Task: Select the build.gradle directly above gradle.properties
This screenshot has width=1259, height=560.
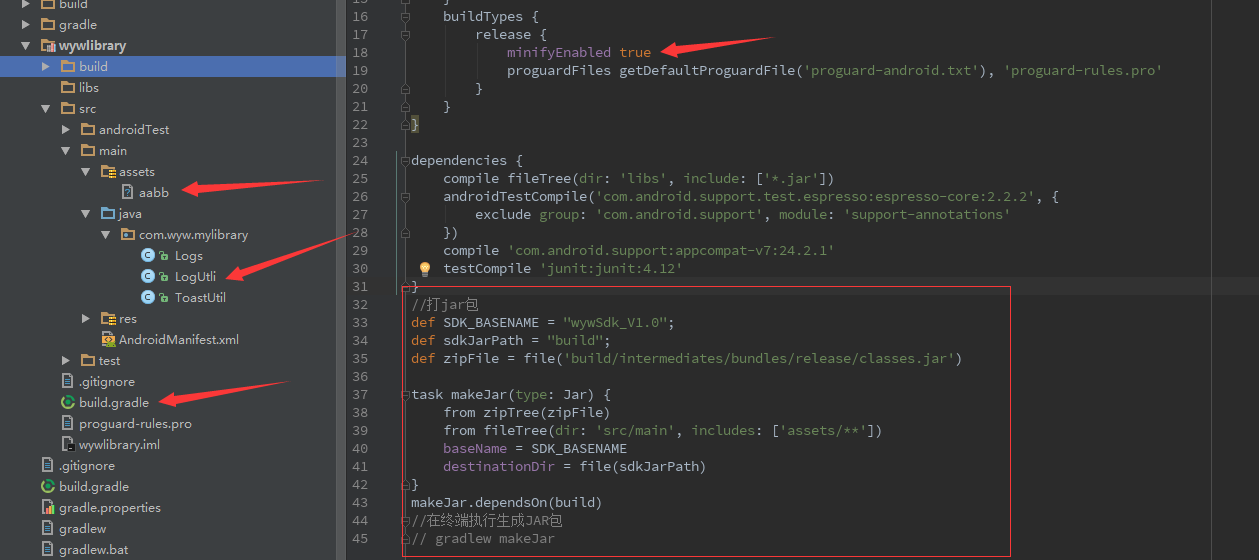Action: click(94, 486)
